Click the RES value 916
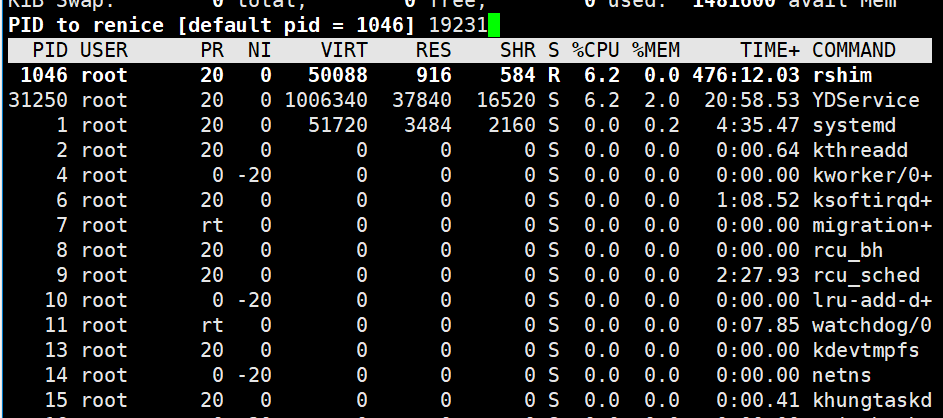Screen dimensions: 943x418 coord(434,75)
